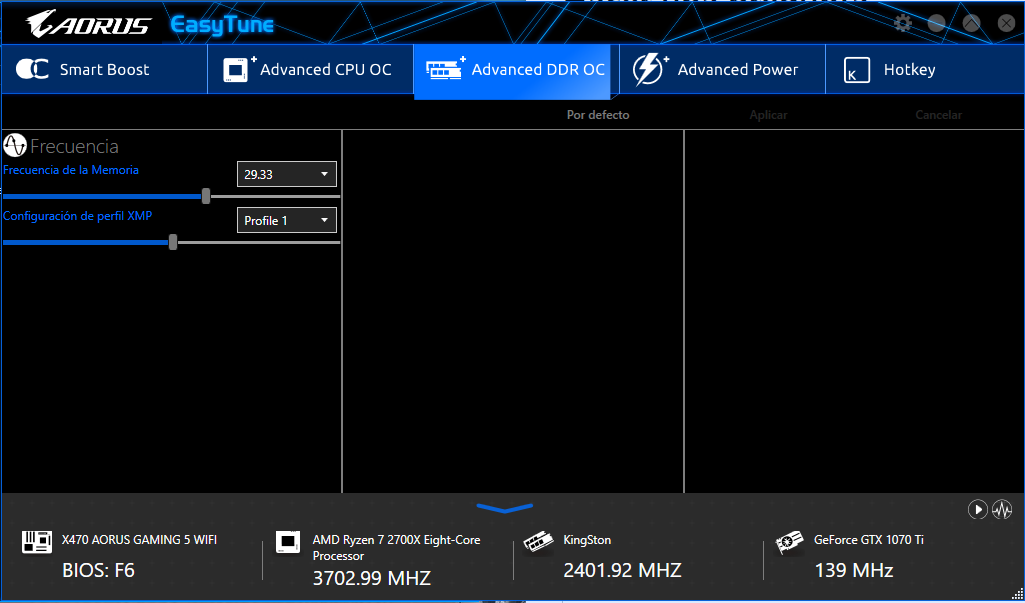This screenshot has height=603, width=1025.
Task: Open the XMP Profile 1 dropdown
Action: click(x=286, y=220)
